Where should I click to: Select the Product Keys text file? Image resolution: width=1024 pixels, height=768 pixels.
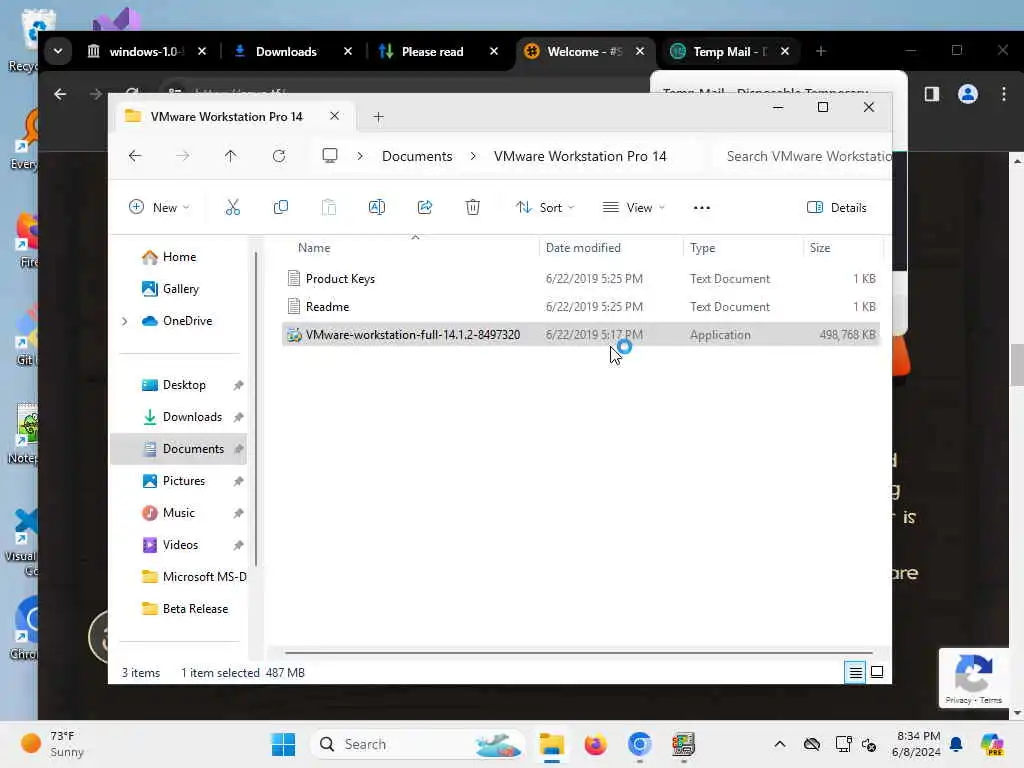[581, 279]
